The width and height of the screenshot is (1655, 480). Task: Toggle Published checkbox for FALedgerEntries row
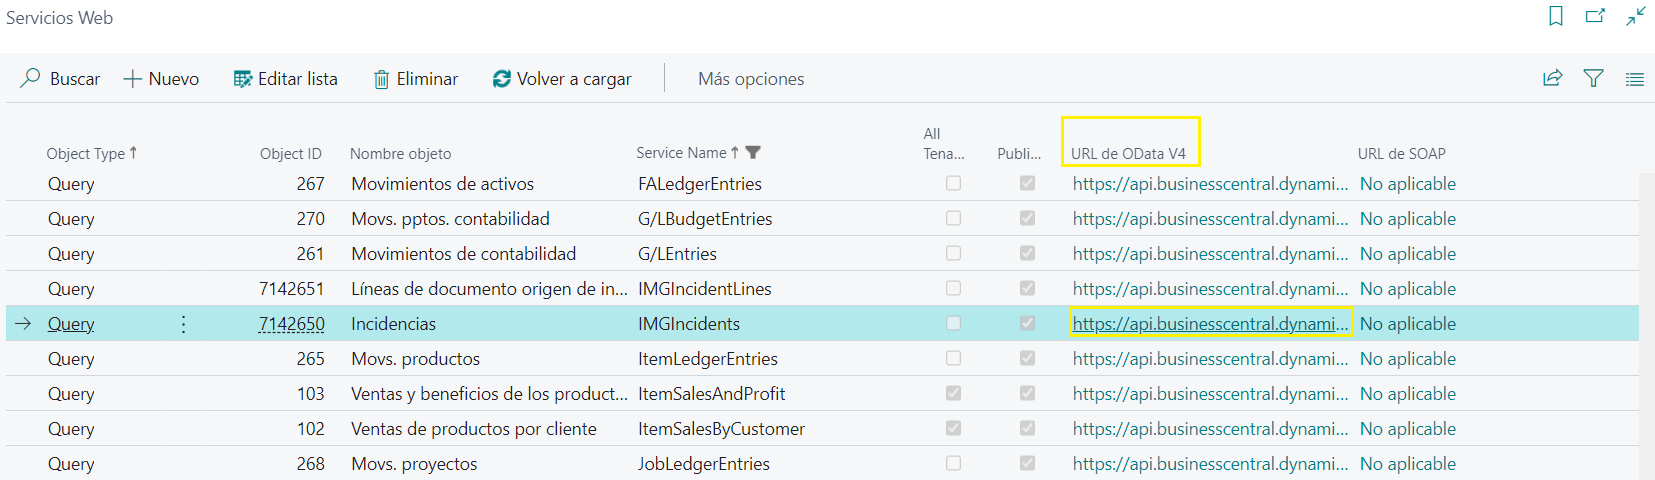pyautogui.click(x=1027, y=183)
